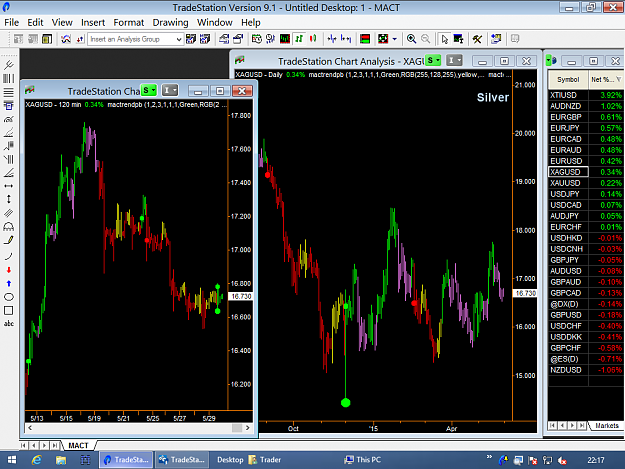Screen dimensions: 625x469
Task: Toggle the OHLC bar chart style button
Action: click(299, 39)
